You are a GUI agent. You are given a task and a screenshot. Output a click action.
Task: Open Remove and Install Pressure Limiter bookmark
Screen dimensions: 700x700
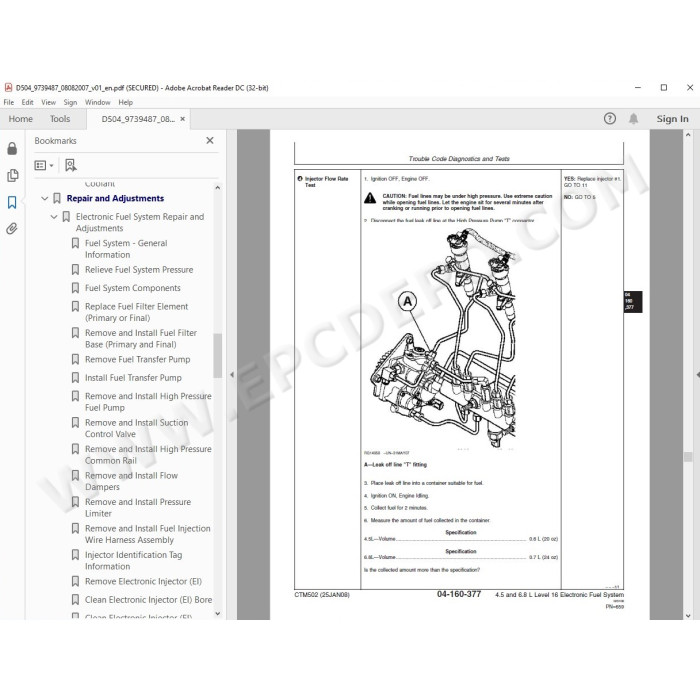(138, 508)
